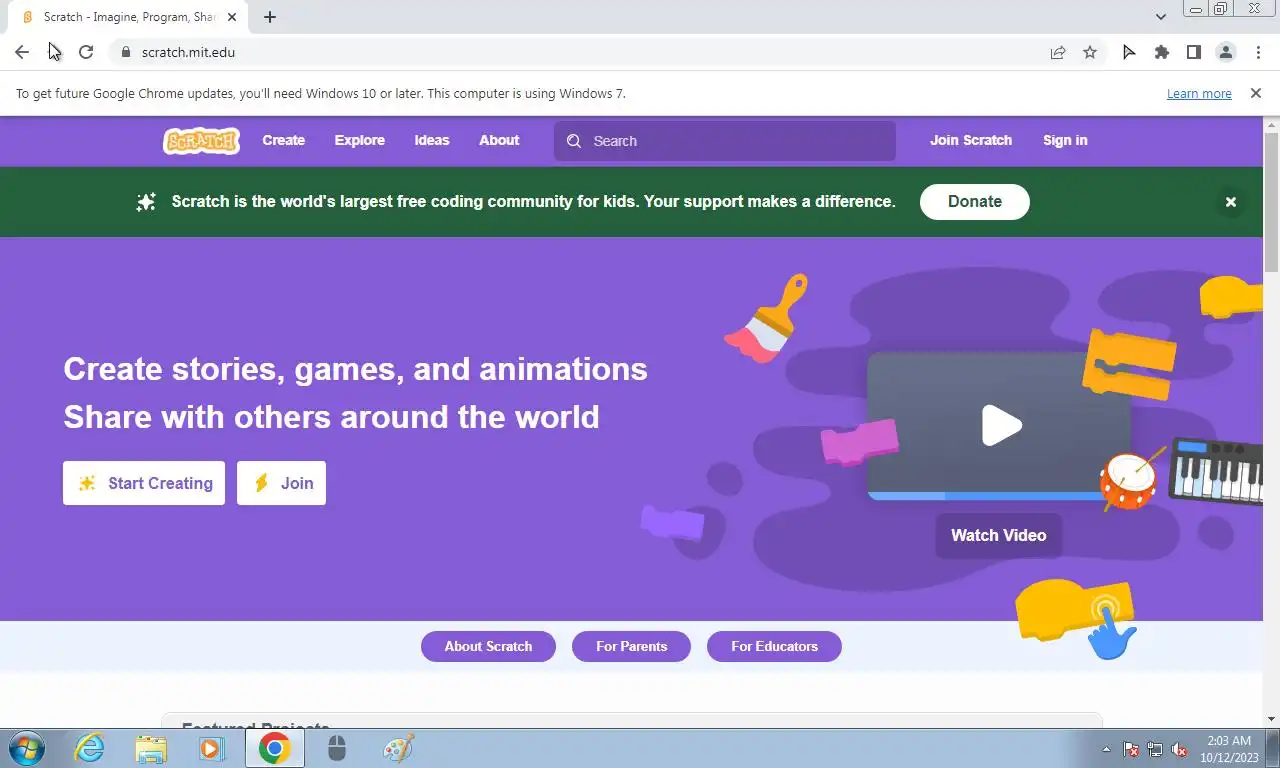Screen dimensions: 1280x768
Task: Click the Chrome taskbar icon
Action: coord(274,748)
